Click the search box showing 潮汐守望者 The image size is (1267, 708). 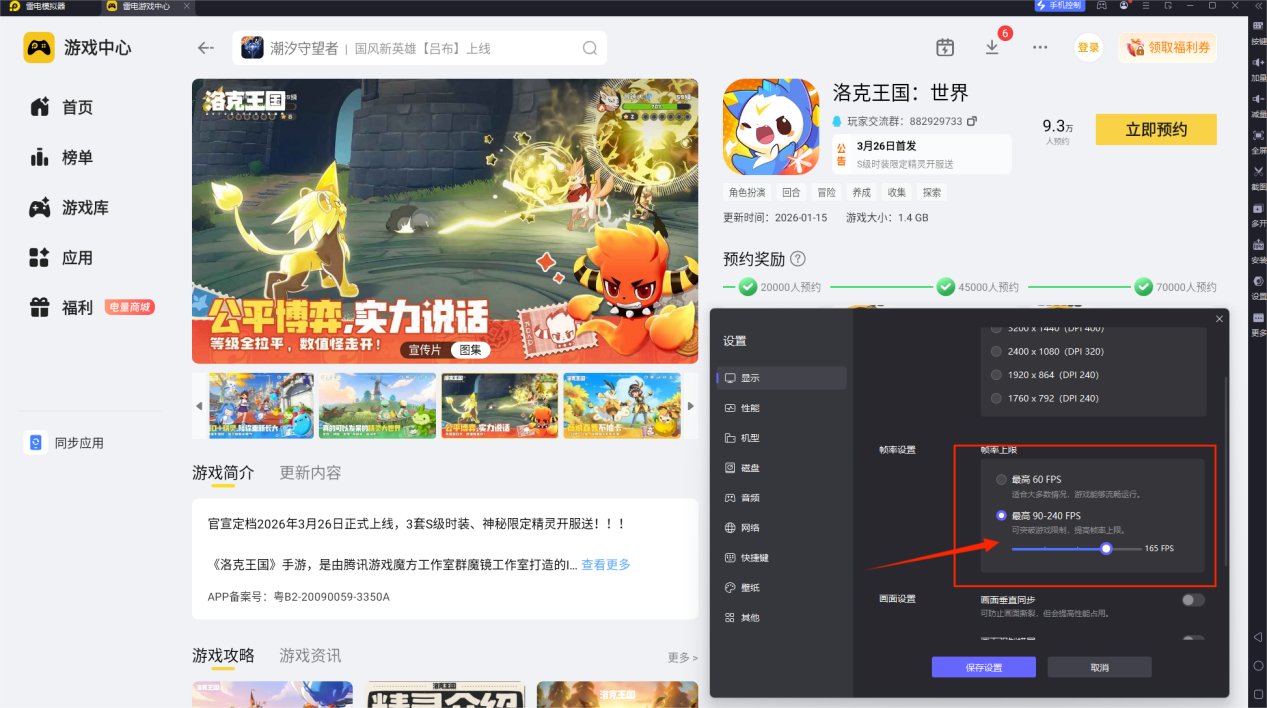tap(420, 48)
